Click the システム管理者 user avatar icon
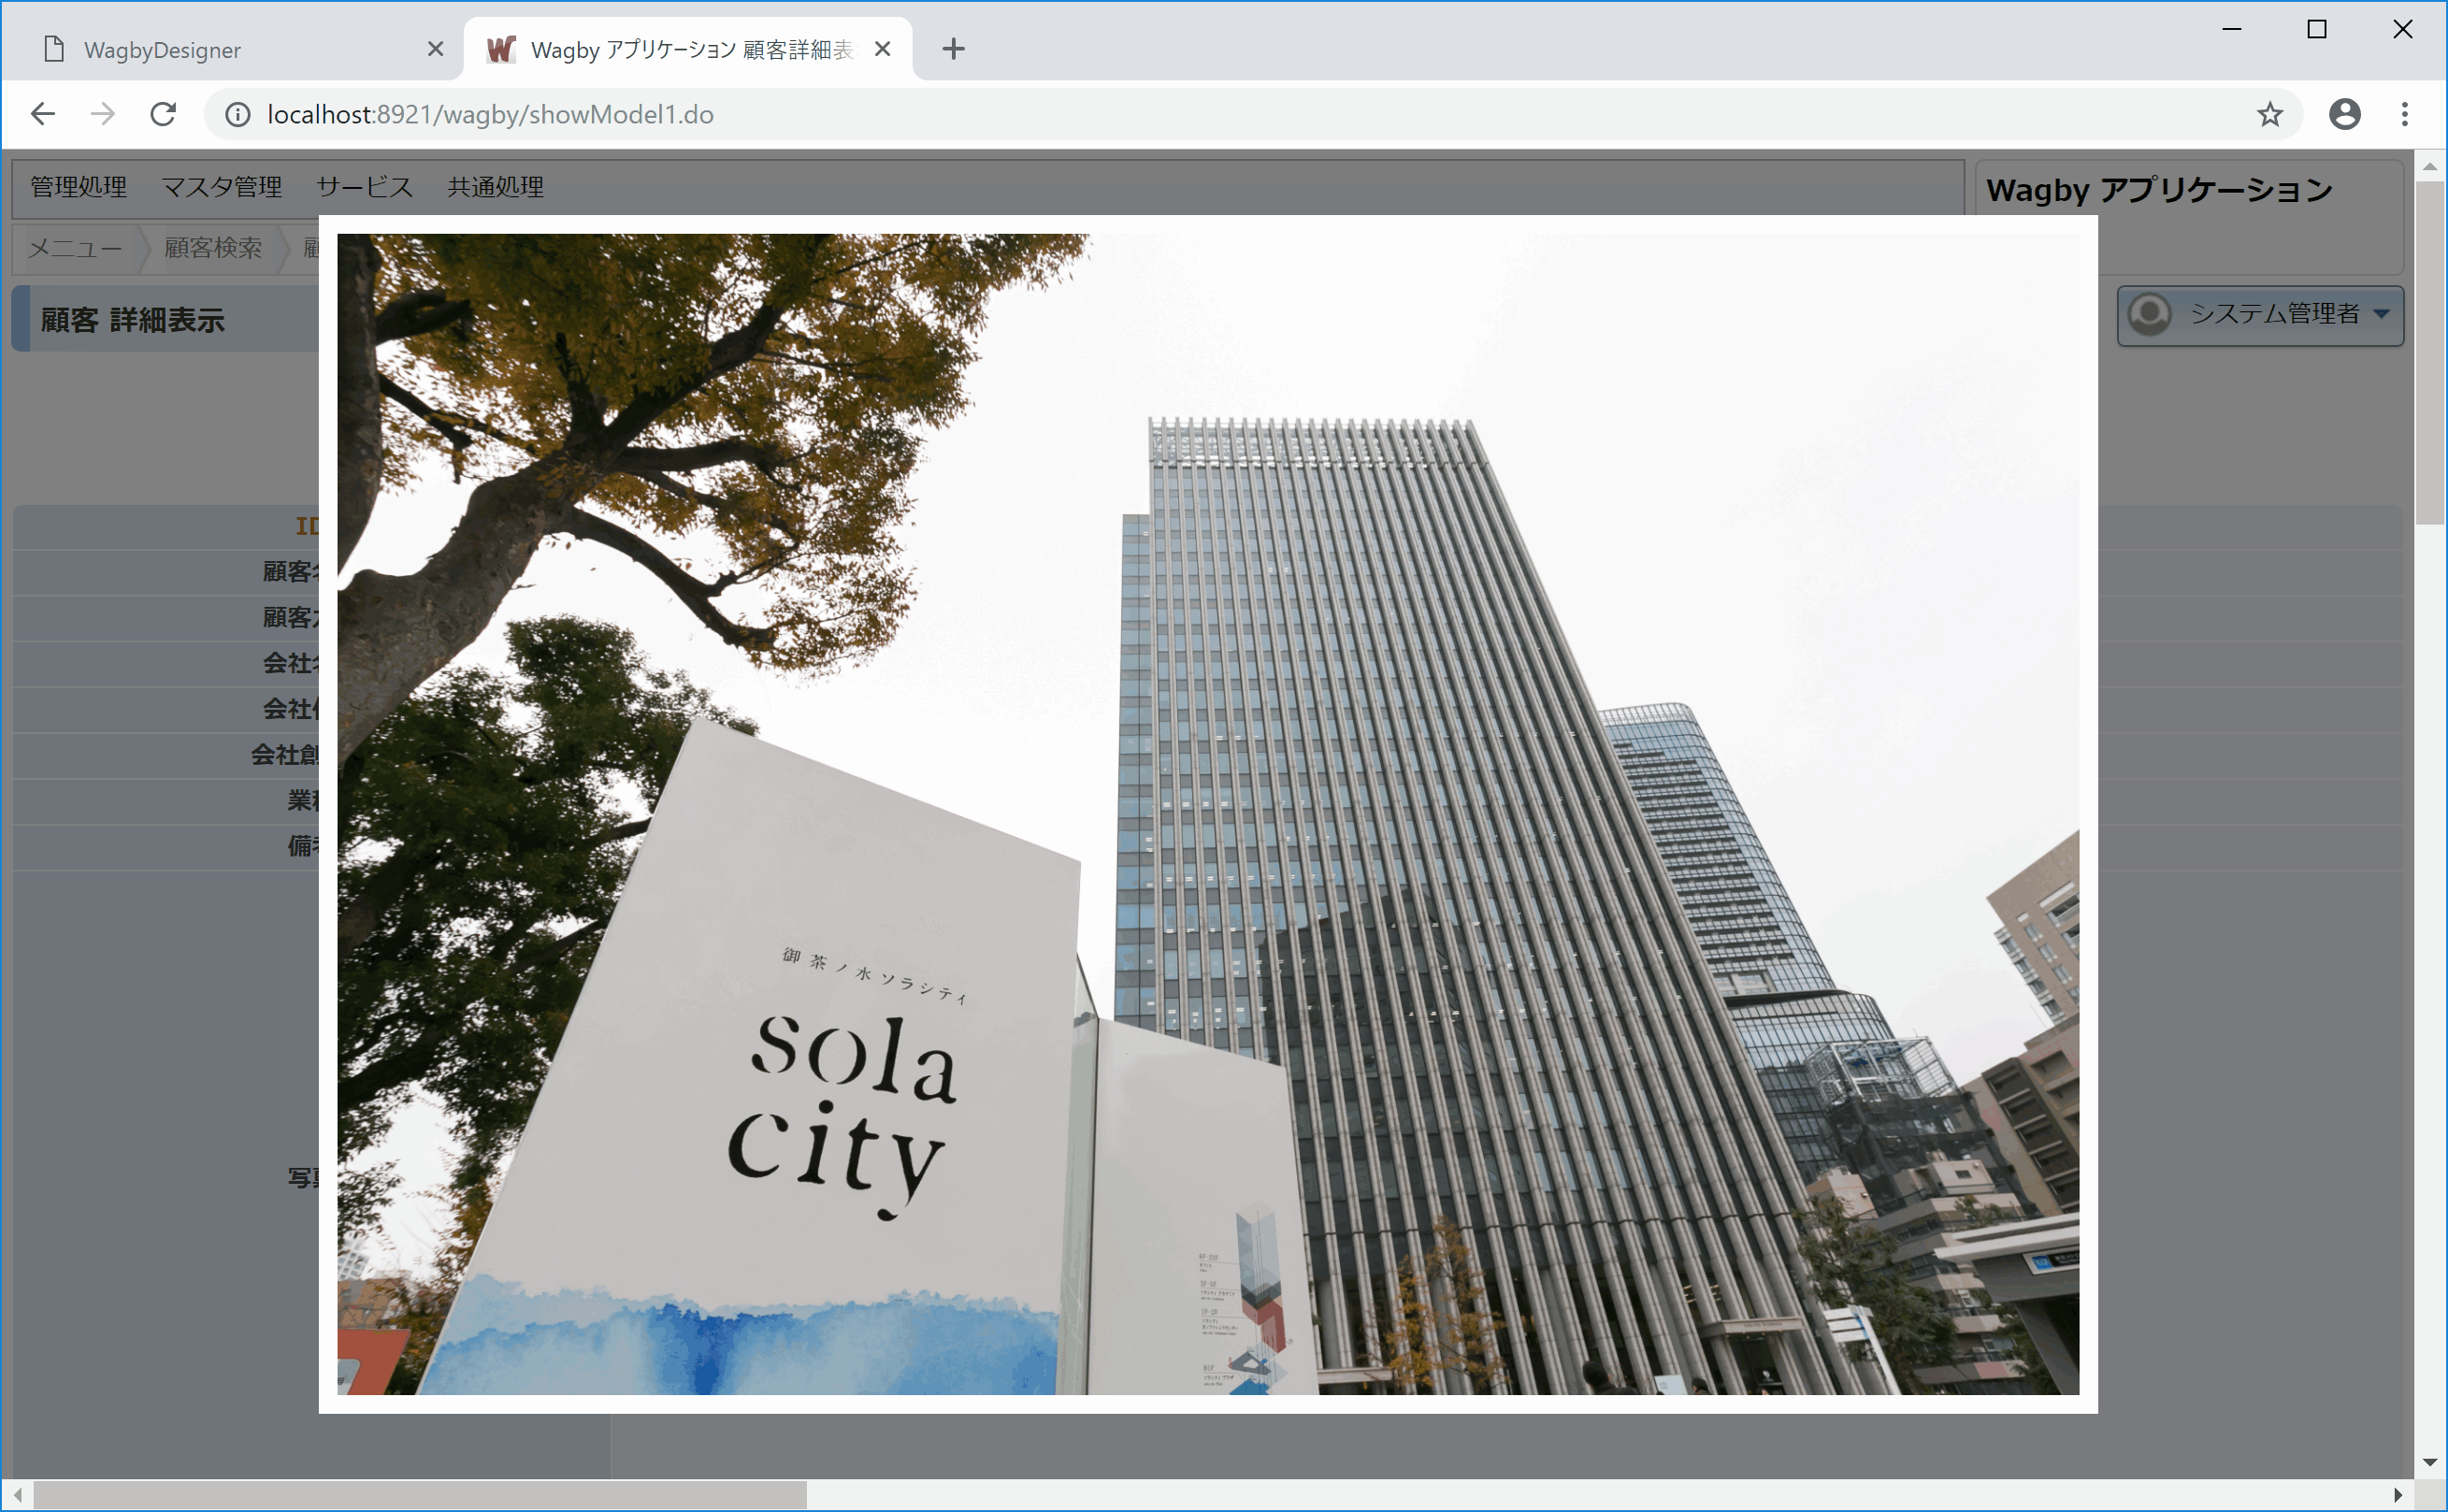Screen dimensions: 2448x1512 [2149, 314]
